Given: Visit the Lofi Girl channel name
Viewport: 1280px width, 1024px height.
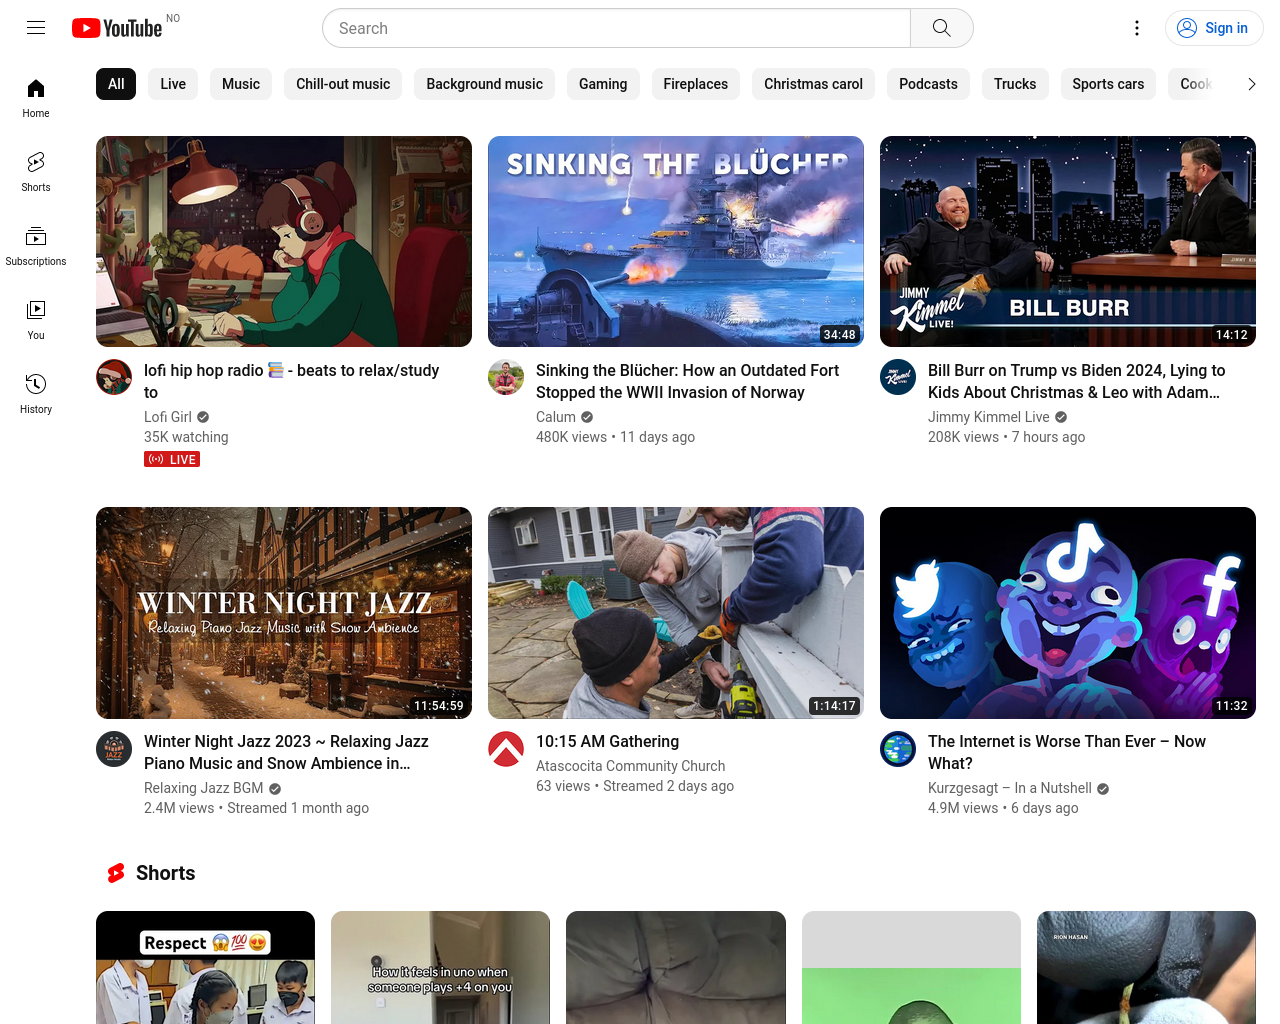Looking at the screenshot, I should coord(168,417).
